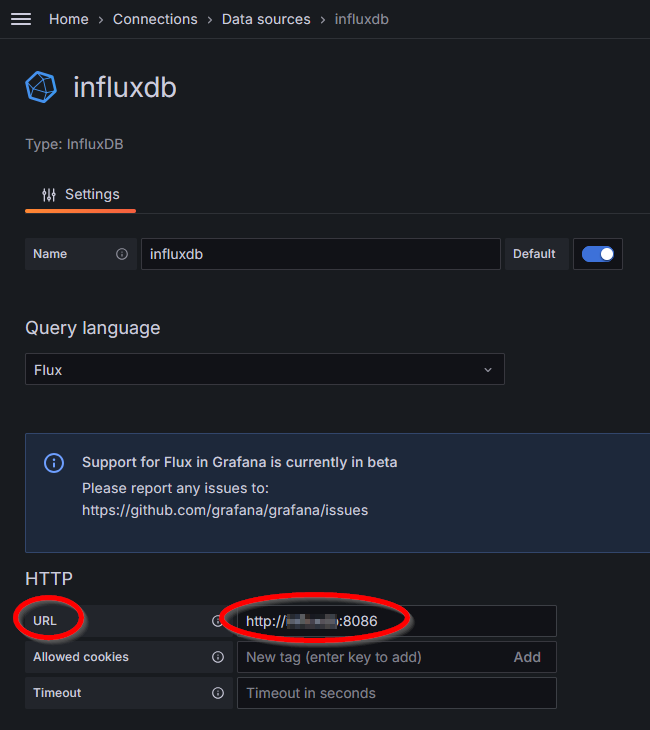Open Data sources breadcrumb
The image size is (650, 730).
coord(266,19)
